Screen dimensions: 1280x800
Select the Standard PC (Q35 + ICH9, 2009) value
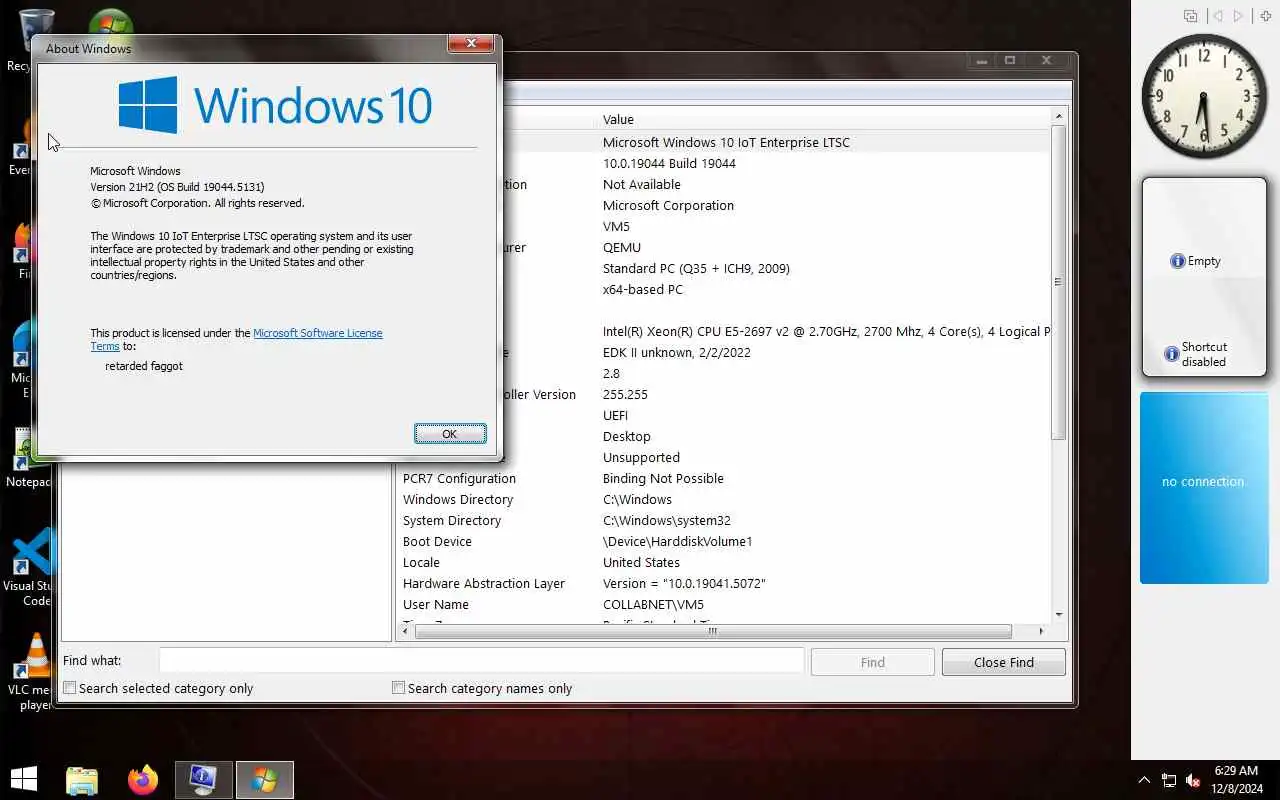(x=696, y=268)
